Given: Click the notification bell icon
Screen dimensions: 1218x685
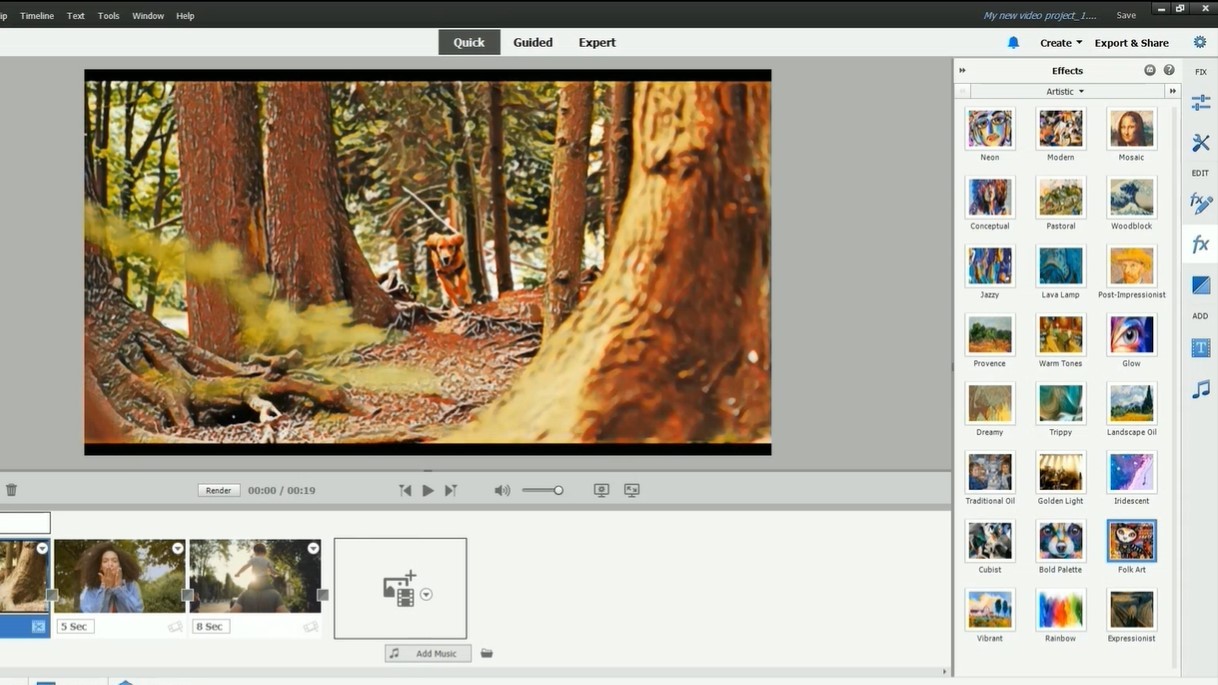Looking at the screenshot, I should (1013, 43).
